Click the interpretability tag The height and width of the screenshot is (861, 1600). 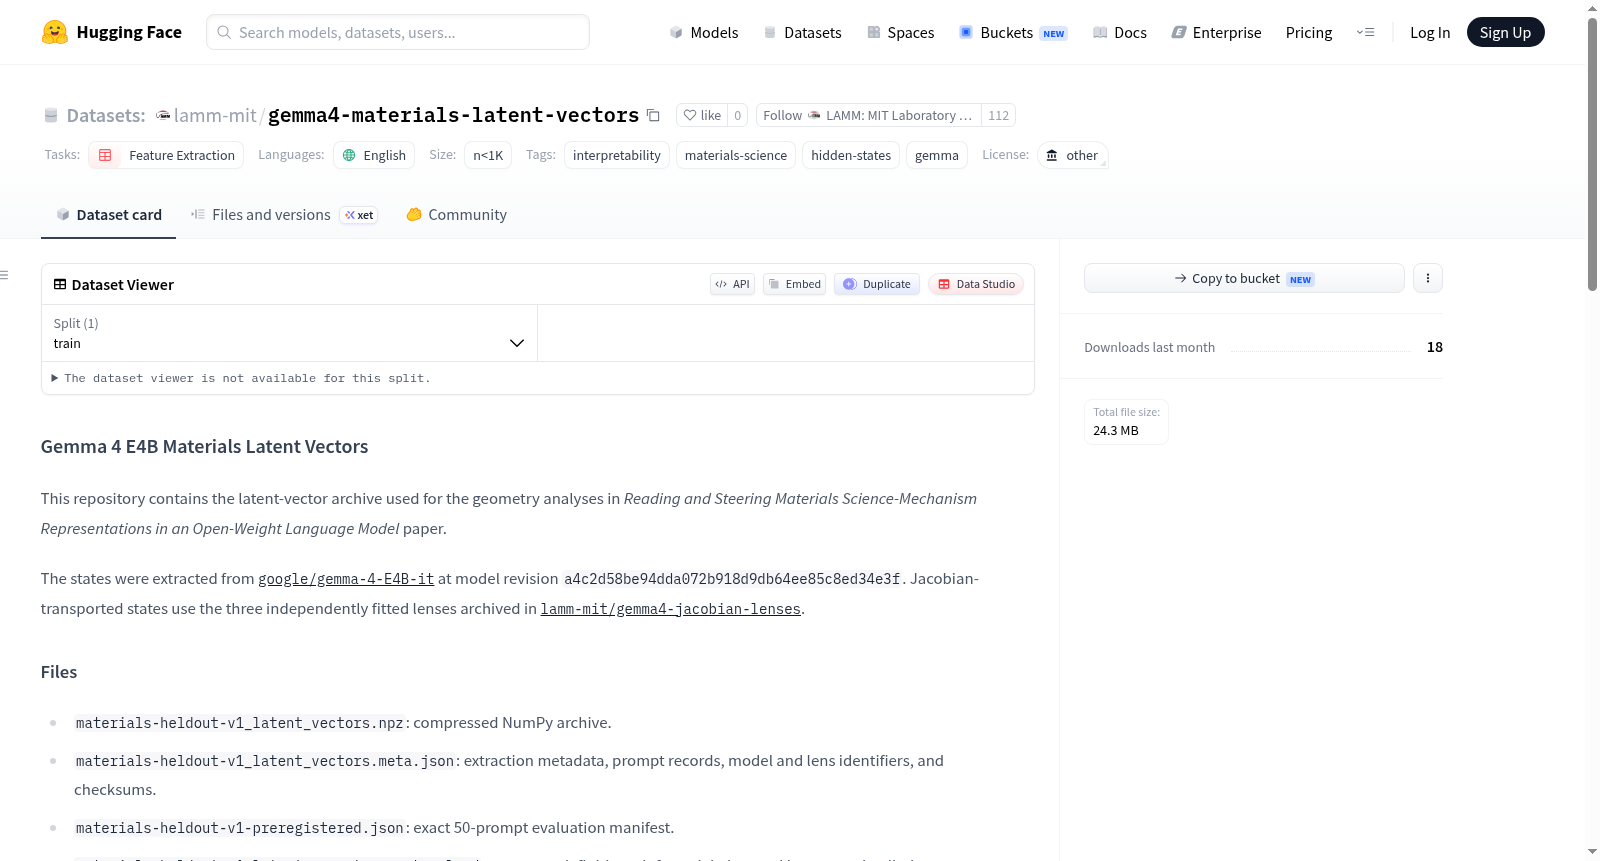[x=617, y=155]
